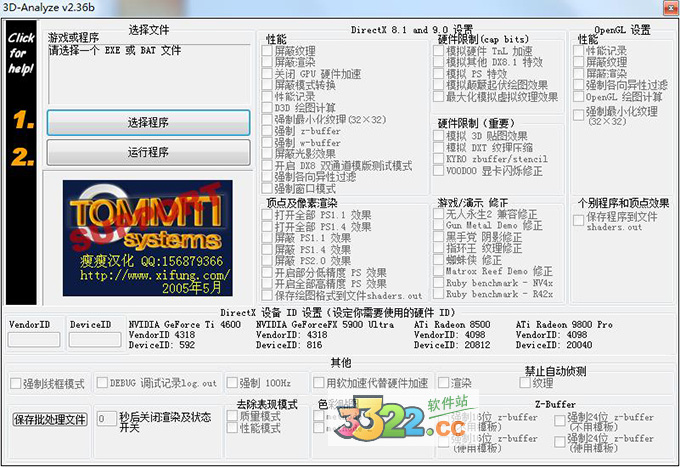
Task: Focus the VendorID input field
Action: (34, 340)
